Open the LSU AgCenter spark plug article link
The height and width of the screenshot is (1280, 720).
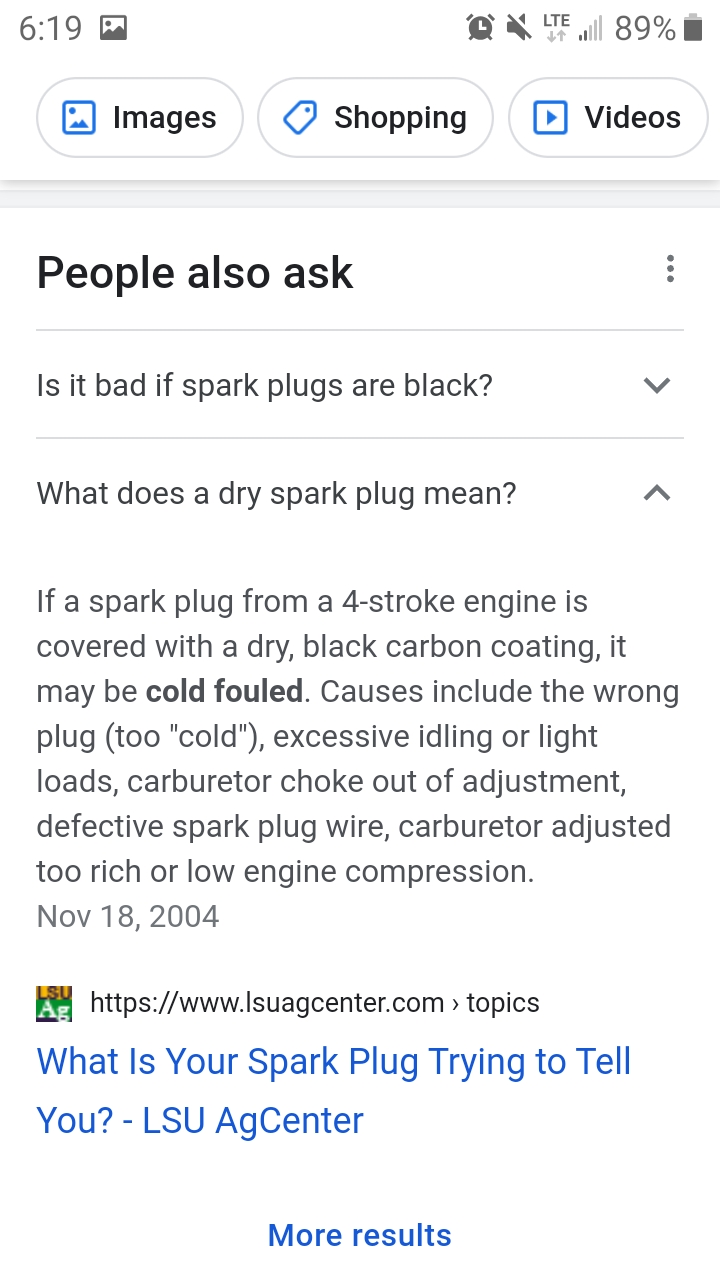(x=334, y=1091)
